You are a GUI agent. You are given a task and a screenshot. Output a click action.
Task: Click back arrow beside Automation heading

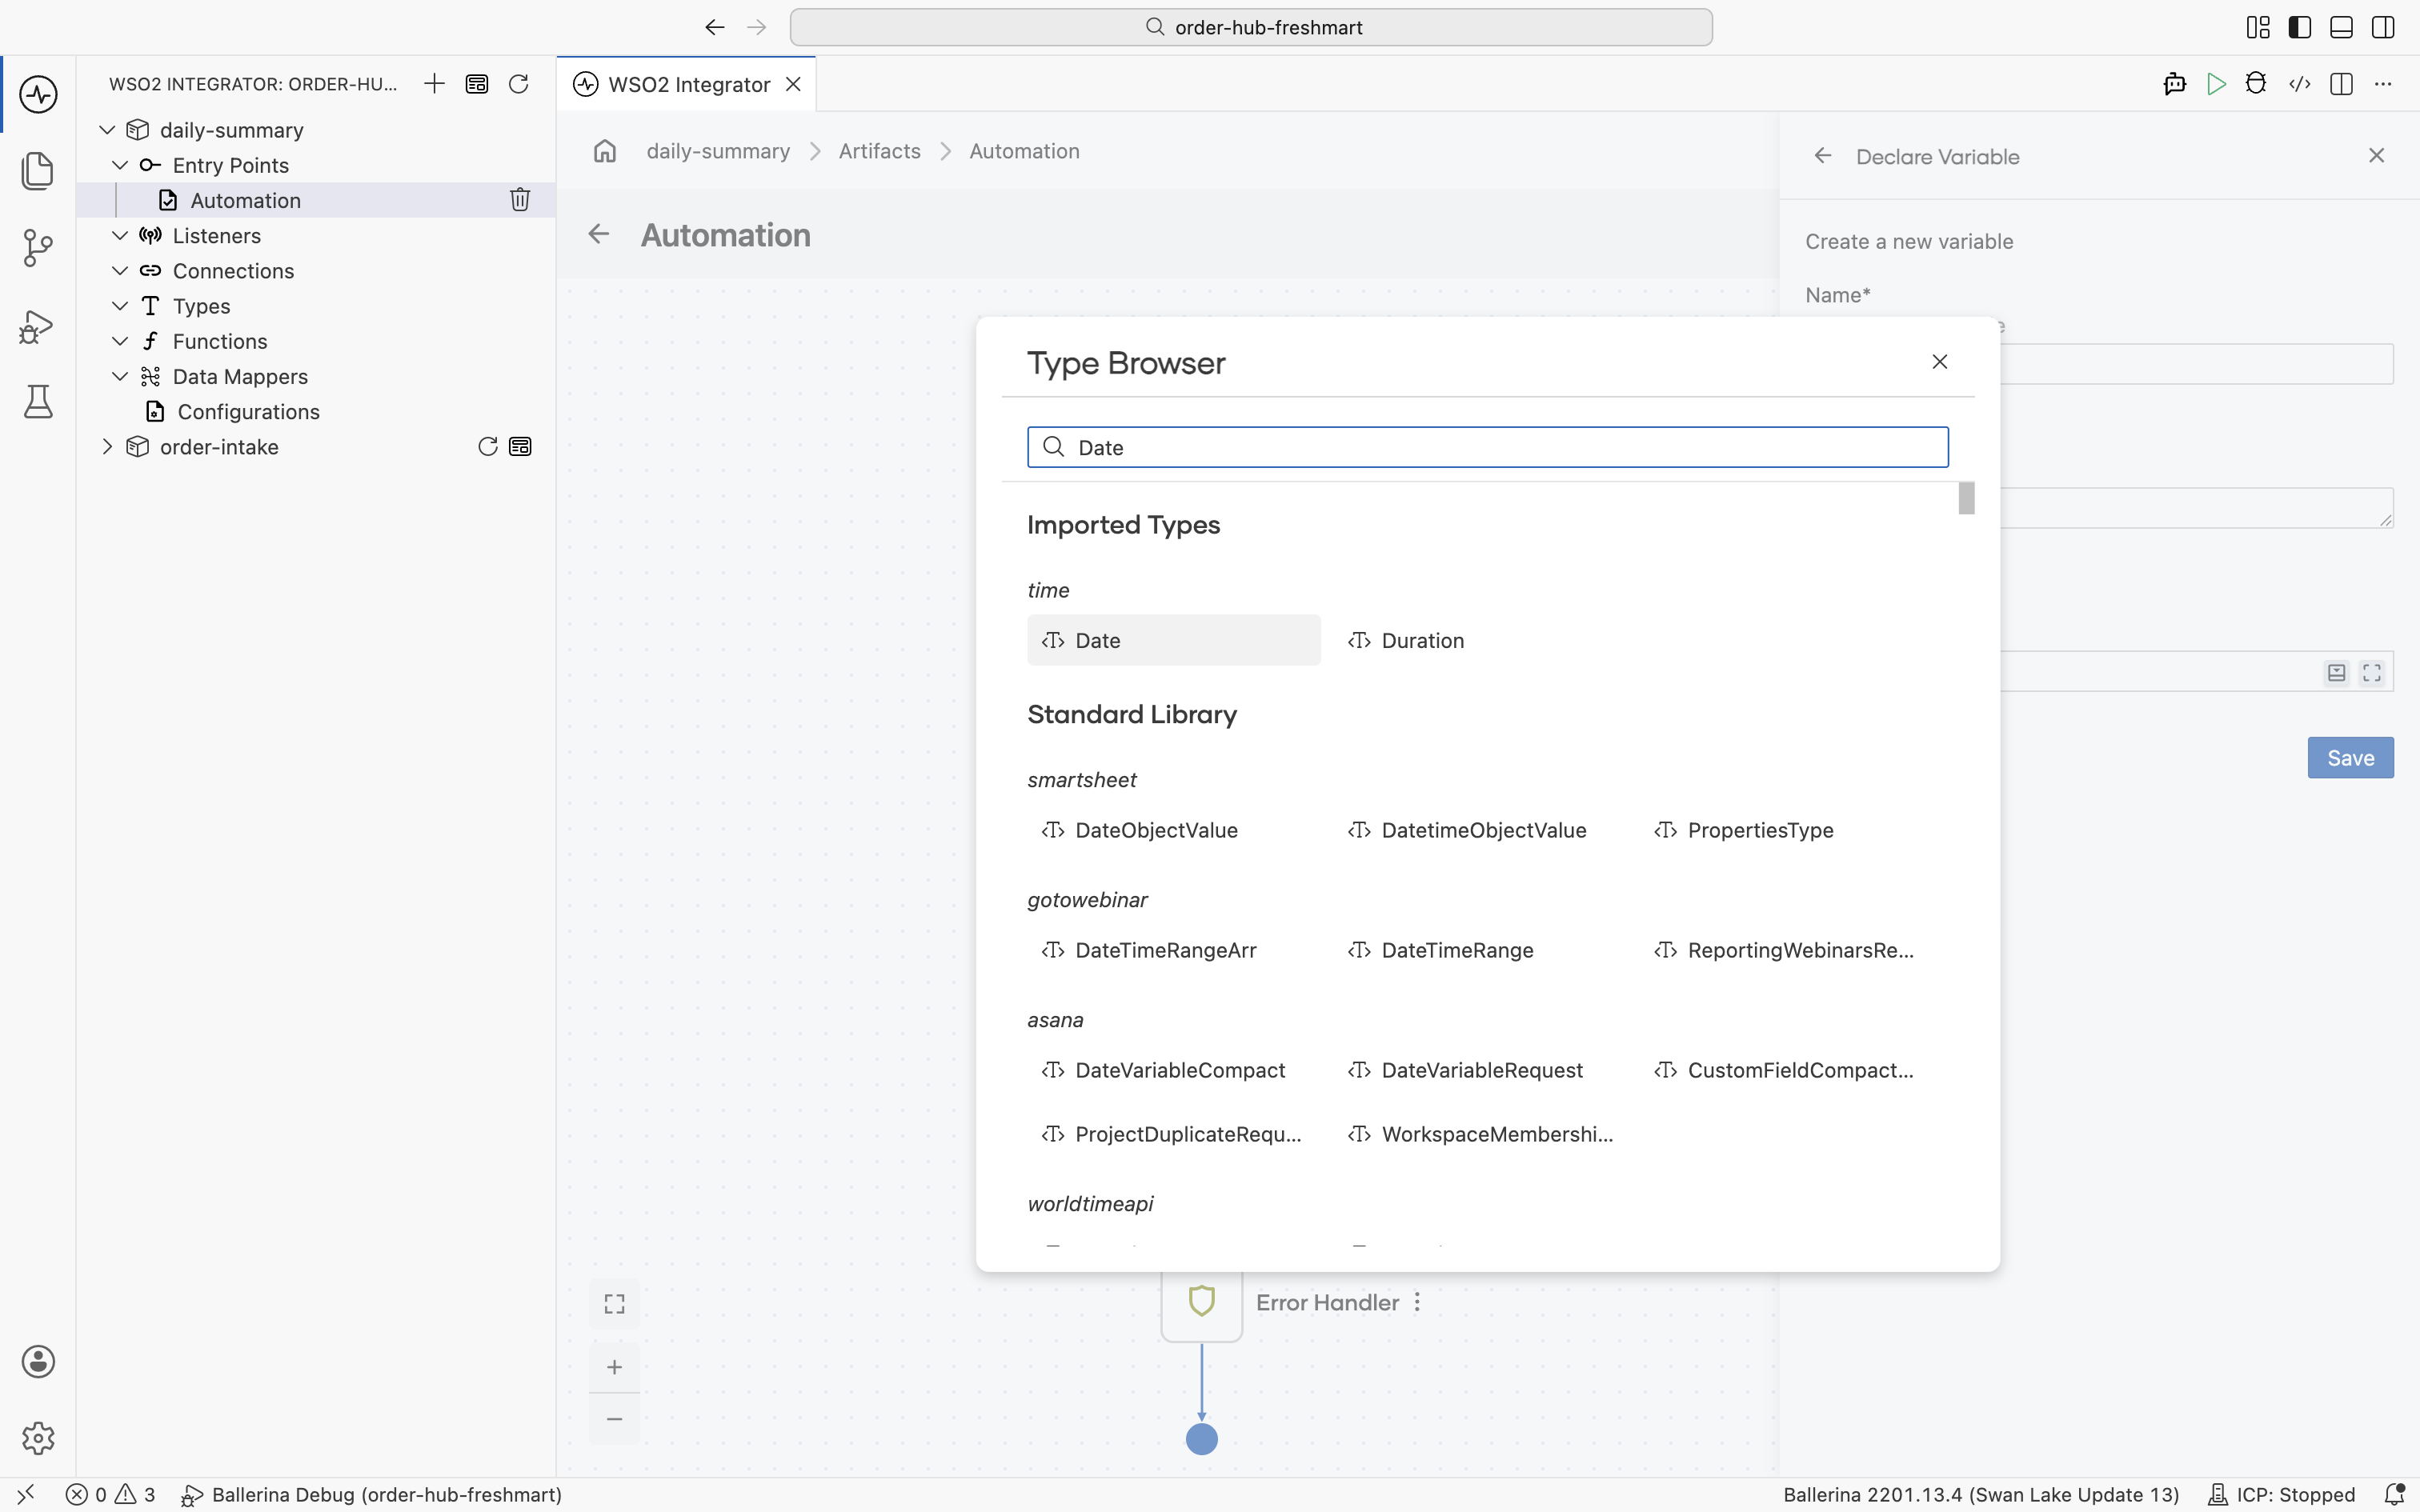tap(598, 234)
